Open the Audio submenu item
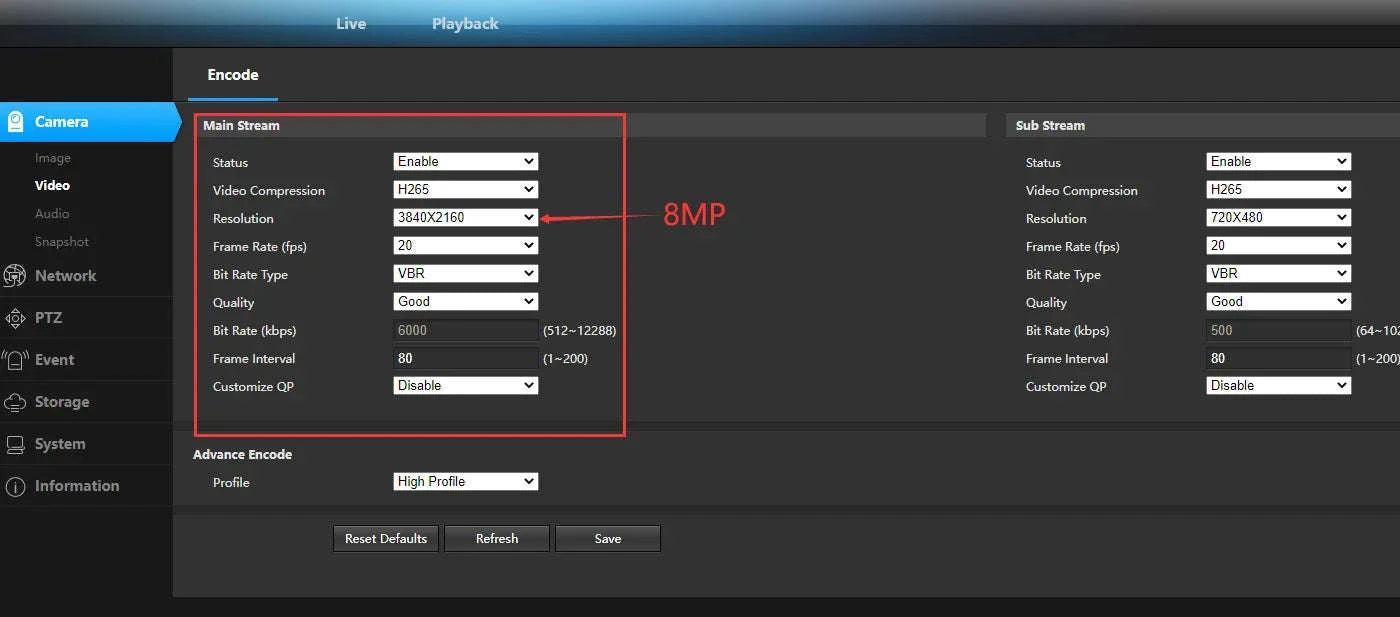The width and height of the screenshot is (1400, 617). [x=52, y=214]
